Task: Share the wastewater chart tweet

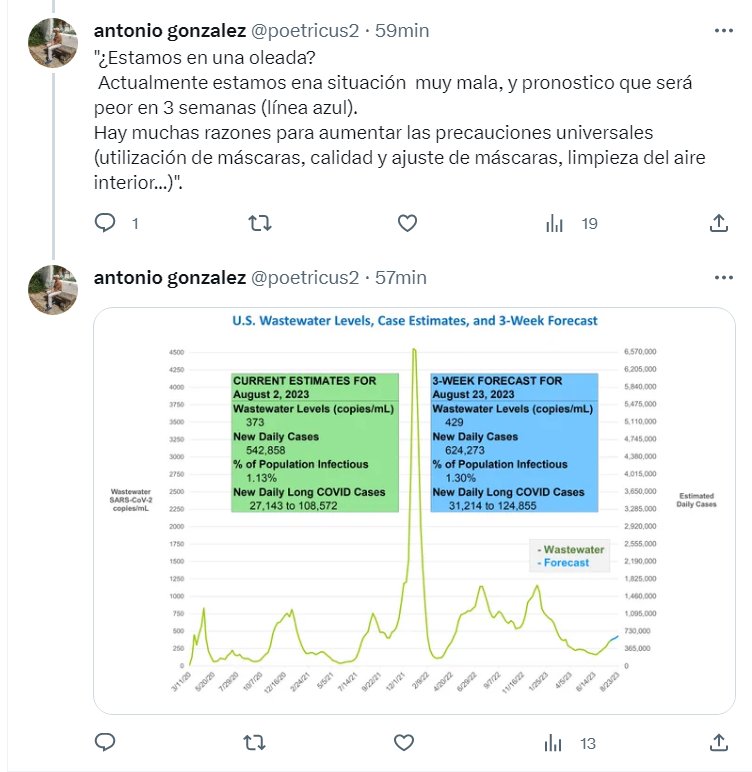Action: [x=718, y=742]
